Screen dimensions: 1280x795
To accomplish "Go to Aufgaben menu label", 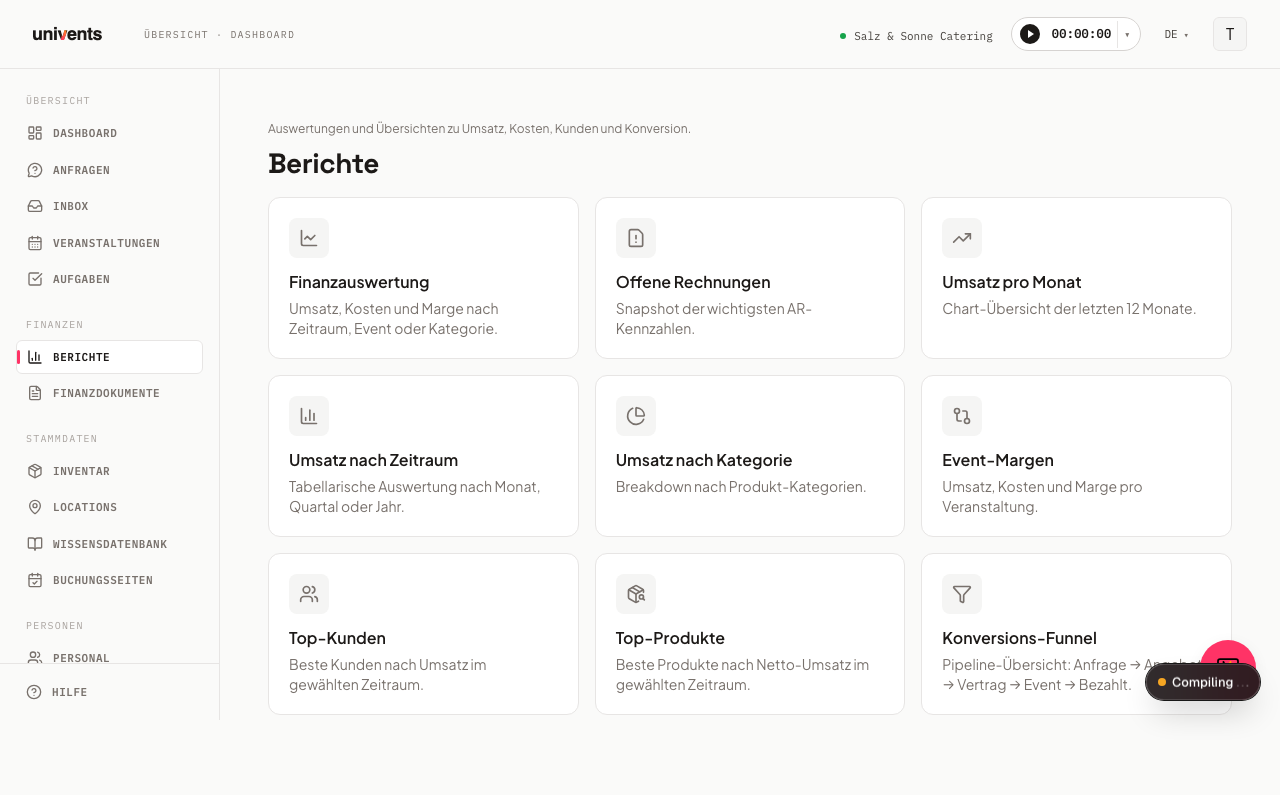I will click(x=81, y=279).
